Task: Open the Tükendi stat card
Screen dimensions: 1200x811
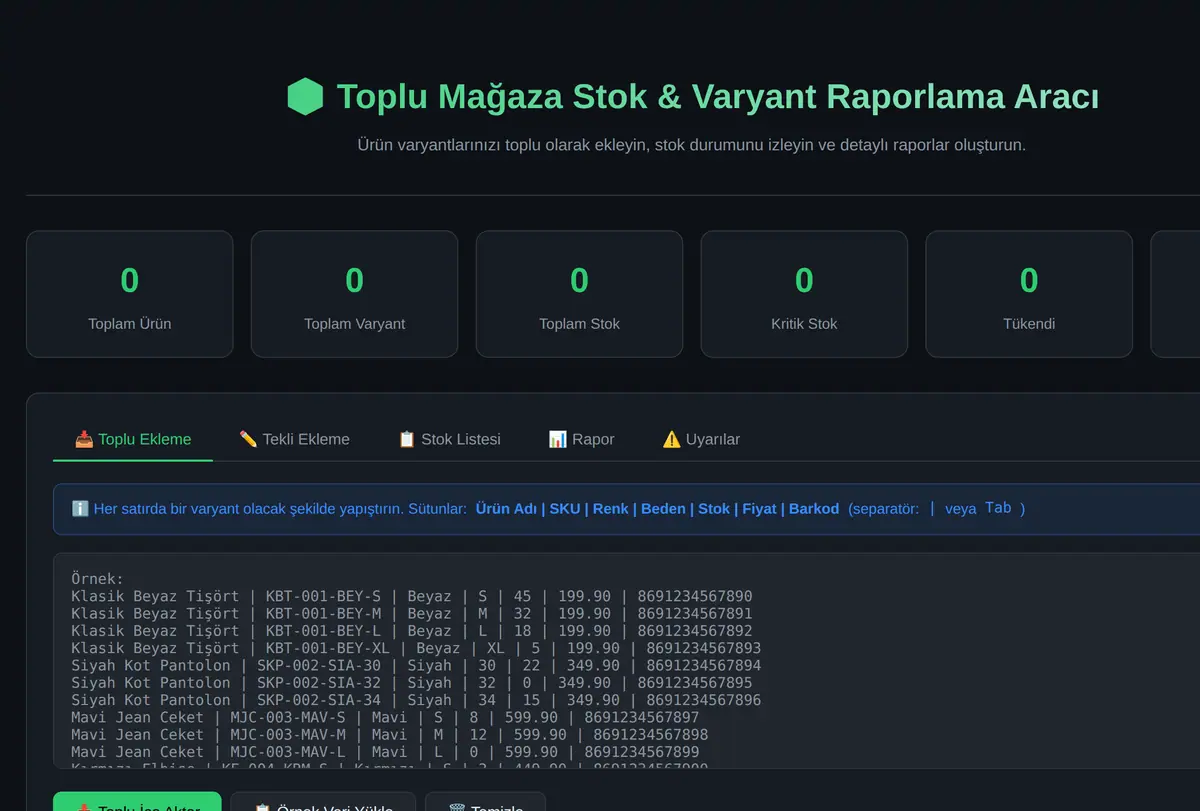Action: tap(1029, 294)
